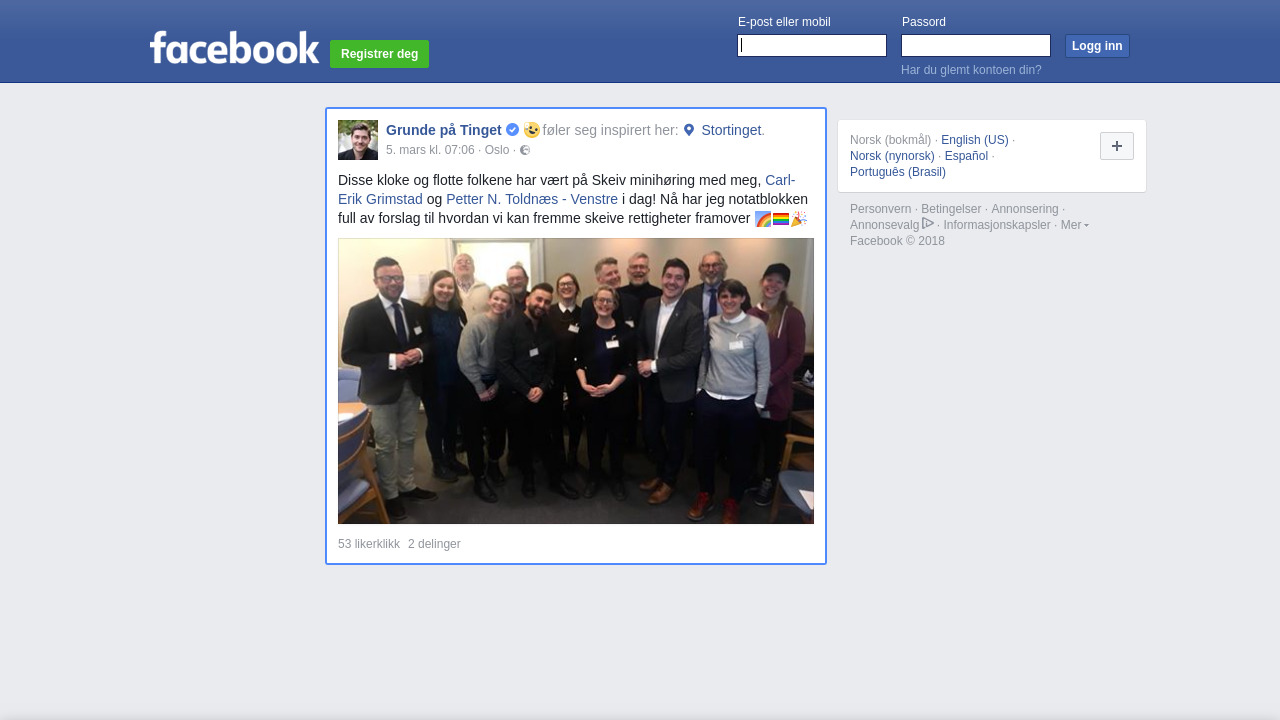The height and width of the screenshot is (720, 1280).
Task: Switch language to English (US)
Action: coord(975,140)
